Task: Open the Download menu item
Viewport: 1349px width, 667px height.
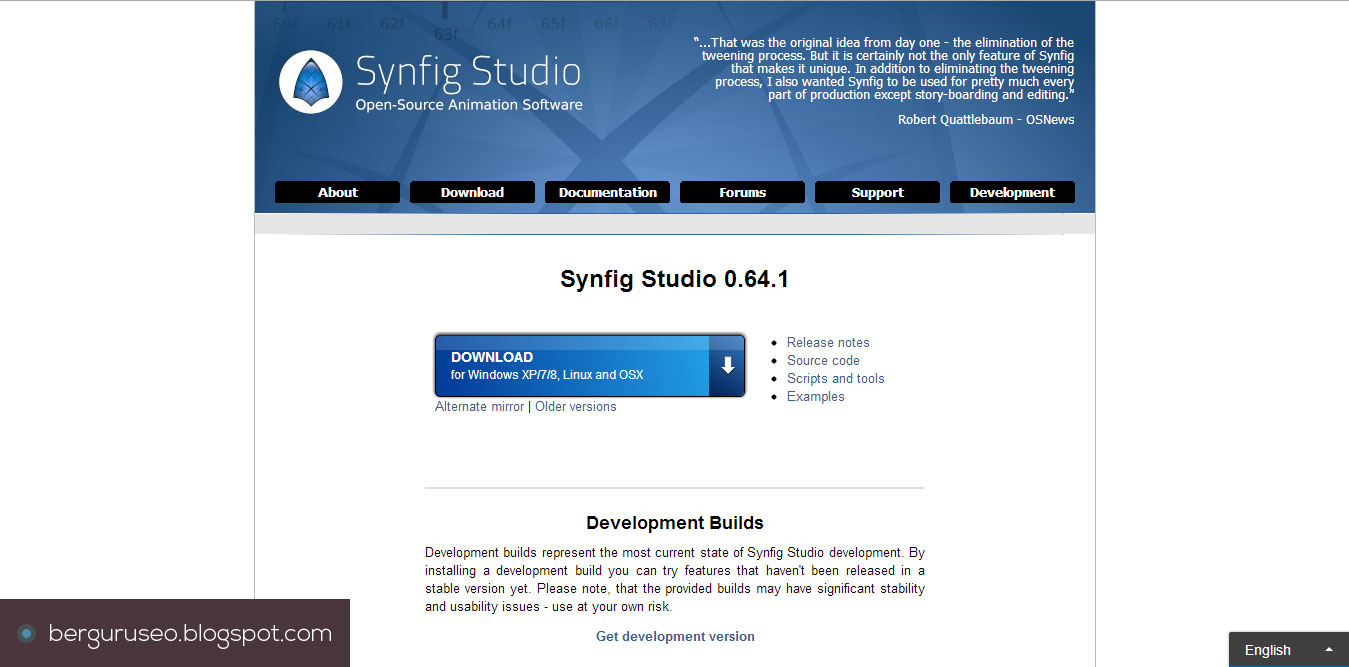Action: click(x=472, y=192)
